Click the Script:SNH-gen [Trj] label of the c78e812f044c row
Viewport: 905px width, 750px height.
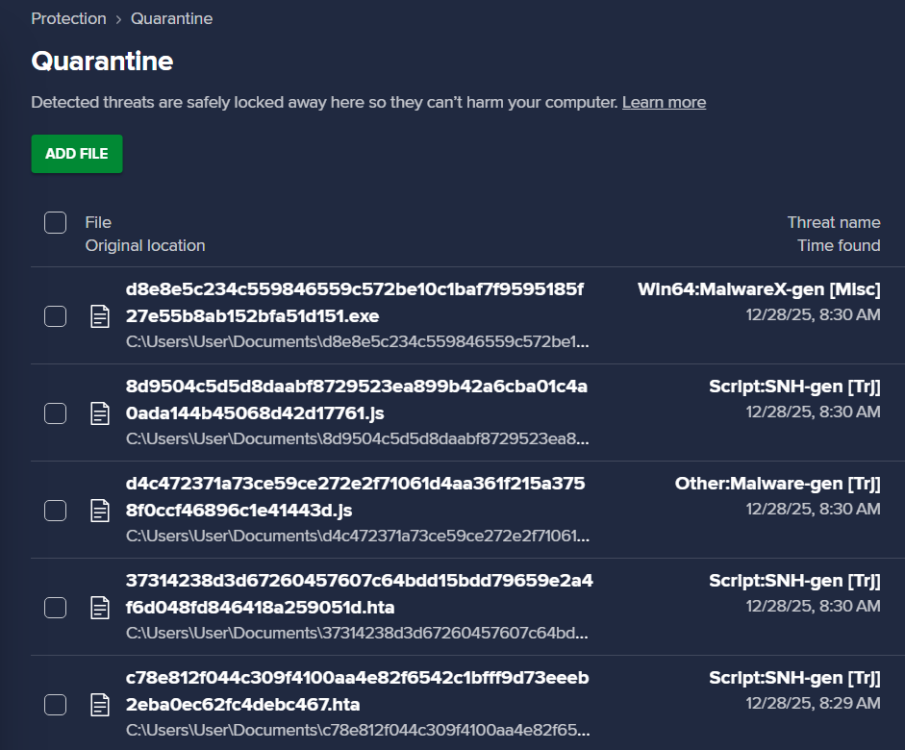pos(795,677)
